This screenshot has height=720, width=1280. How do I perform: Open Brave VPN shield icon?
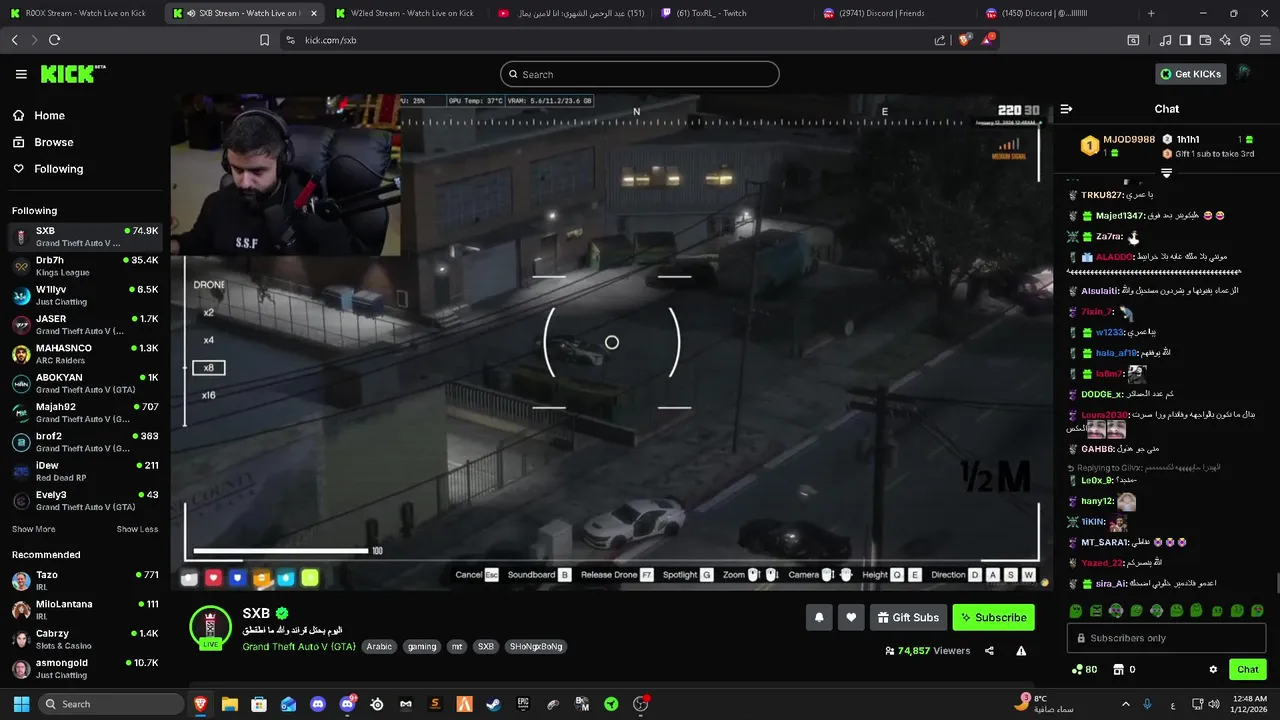pos(1245,40)
